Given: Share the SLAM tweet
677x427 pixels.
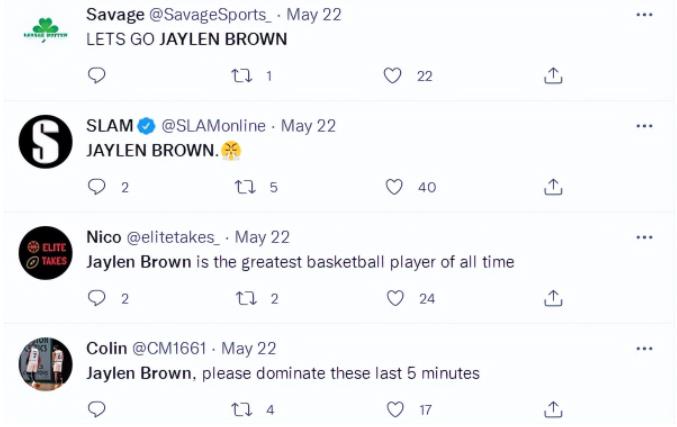Looking at the screenshot, I should [x=553, y=187].
